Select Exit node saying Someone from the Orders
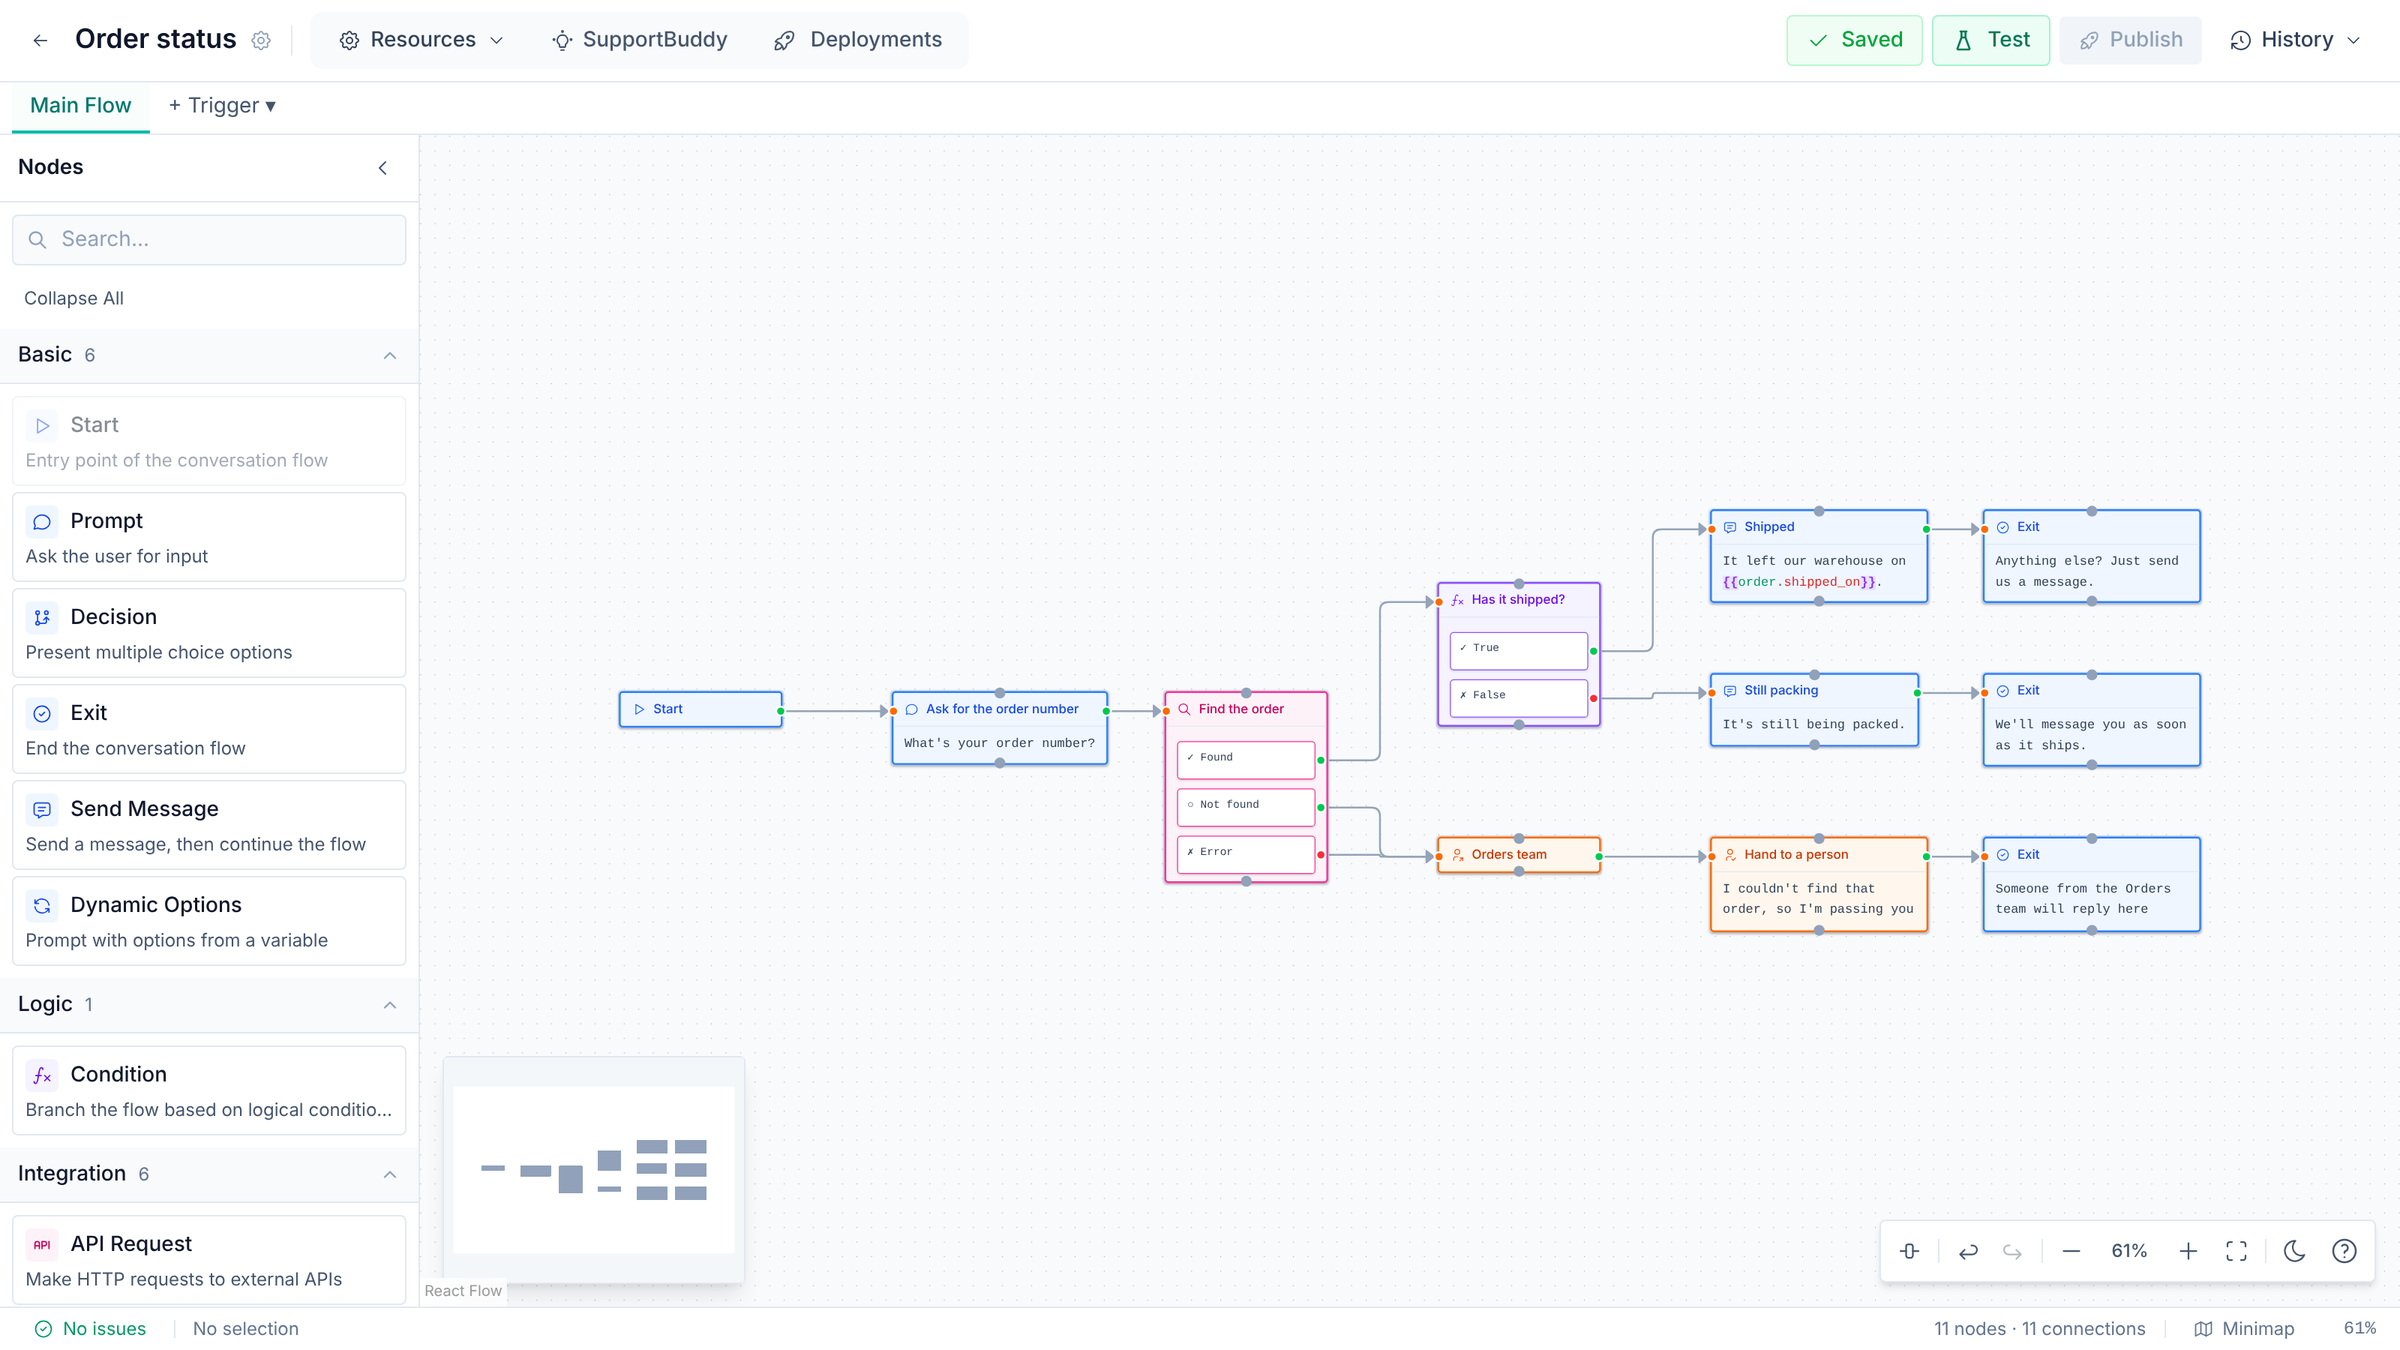 (2091, 884)
